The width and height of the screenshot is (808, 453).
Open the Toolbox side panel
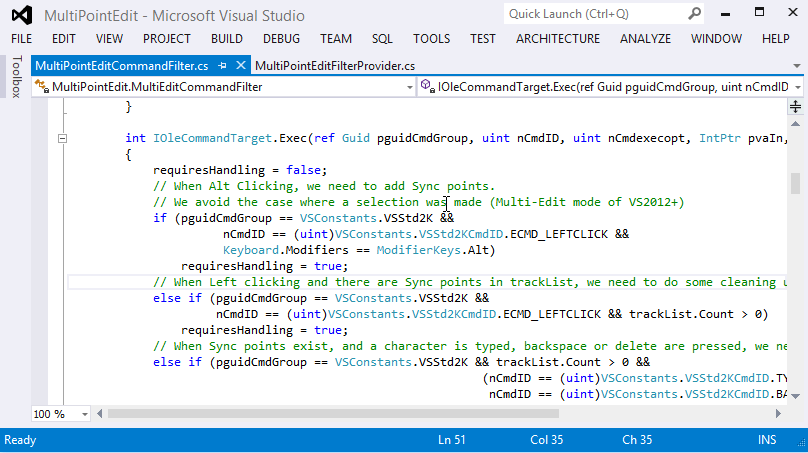15,77
